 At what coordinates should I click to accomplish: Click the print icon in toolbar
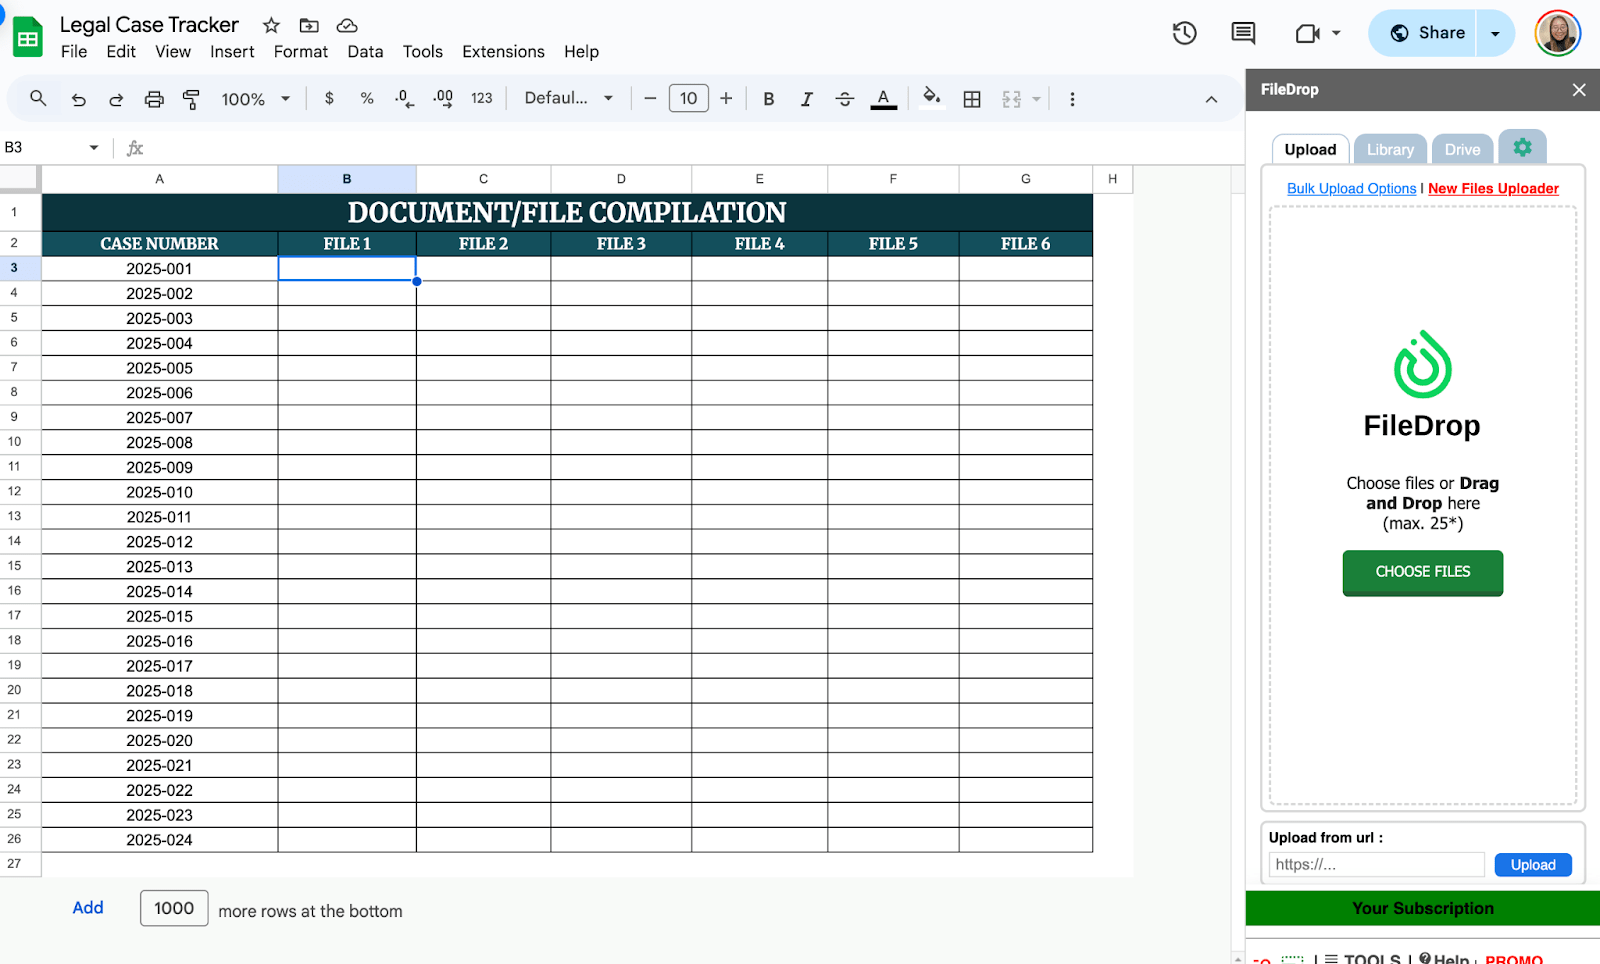[x=154, y=99]
